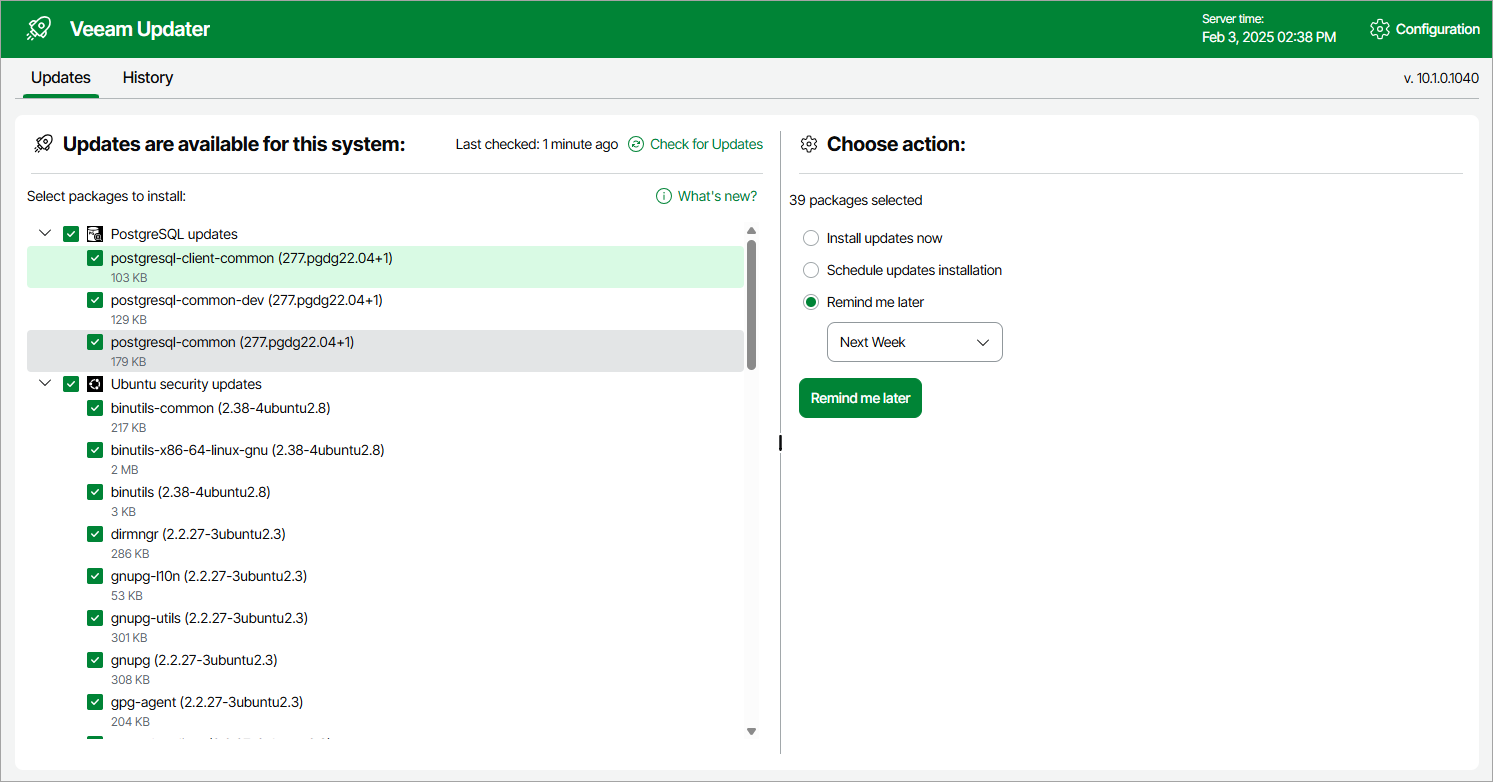Click the Ubuntu security updates group label
The height and width of the screenshot is (782, 1493).
click(x=186, y=384)
